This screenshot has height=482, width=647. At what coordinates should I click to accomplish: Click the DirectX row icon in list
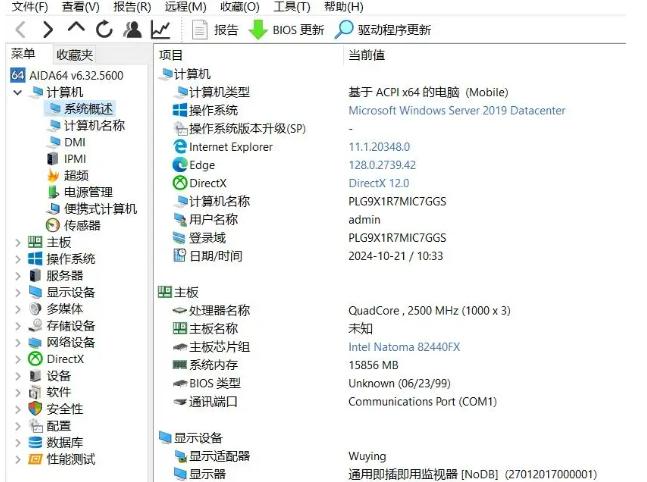(x=180, y=183)
